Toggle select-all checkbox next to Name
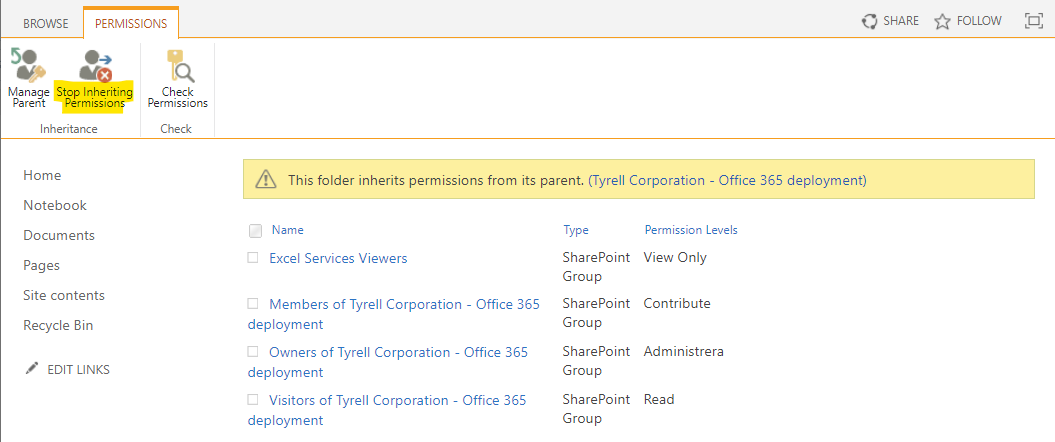The height and width of the screenshot is (442, 1055). 256,231
